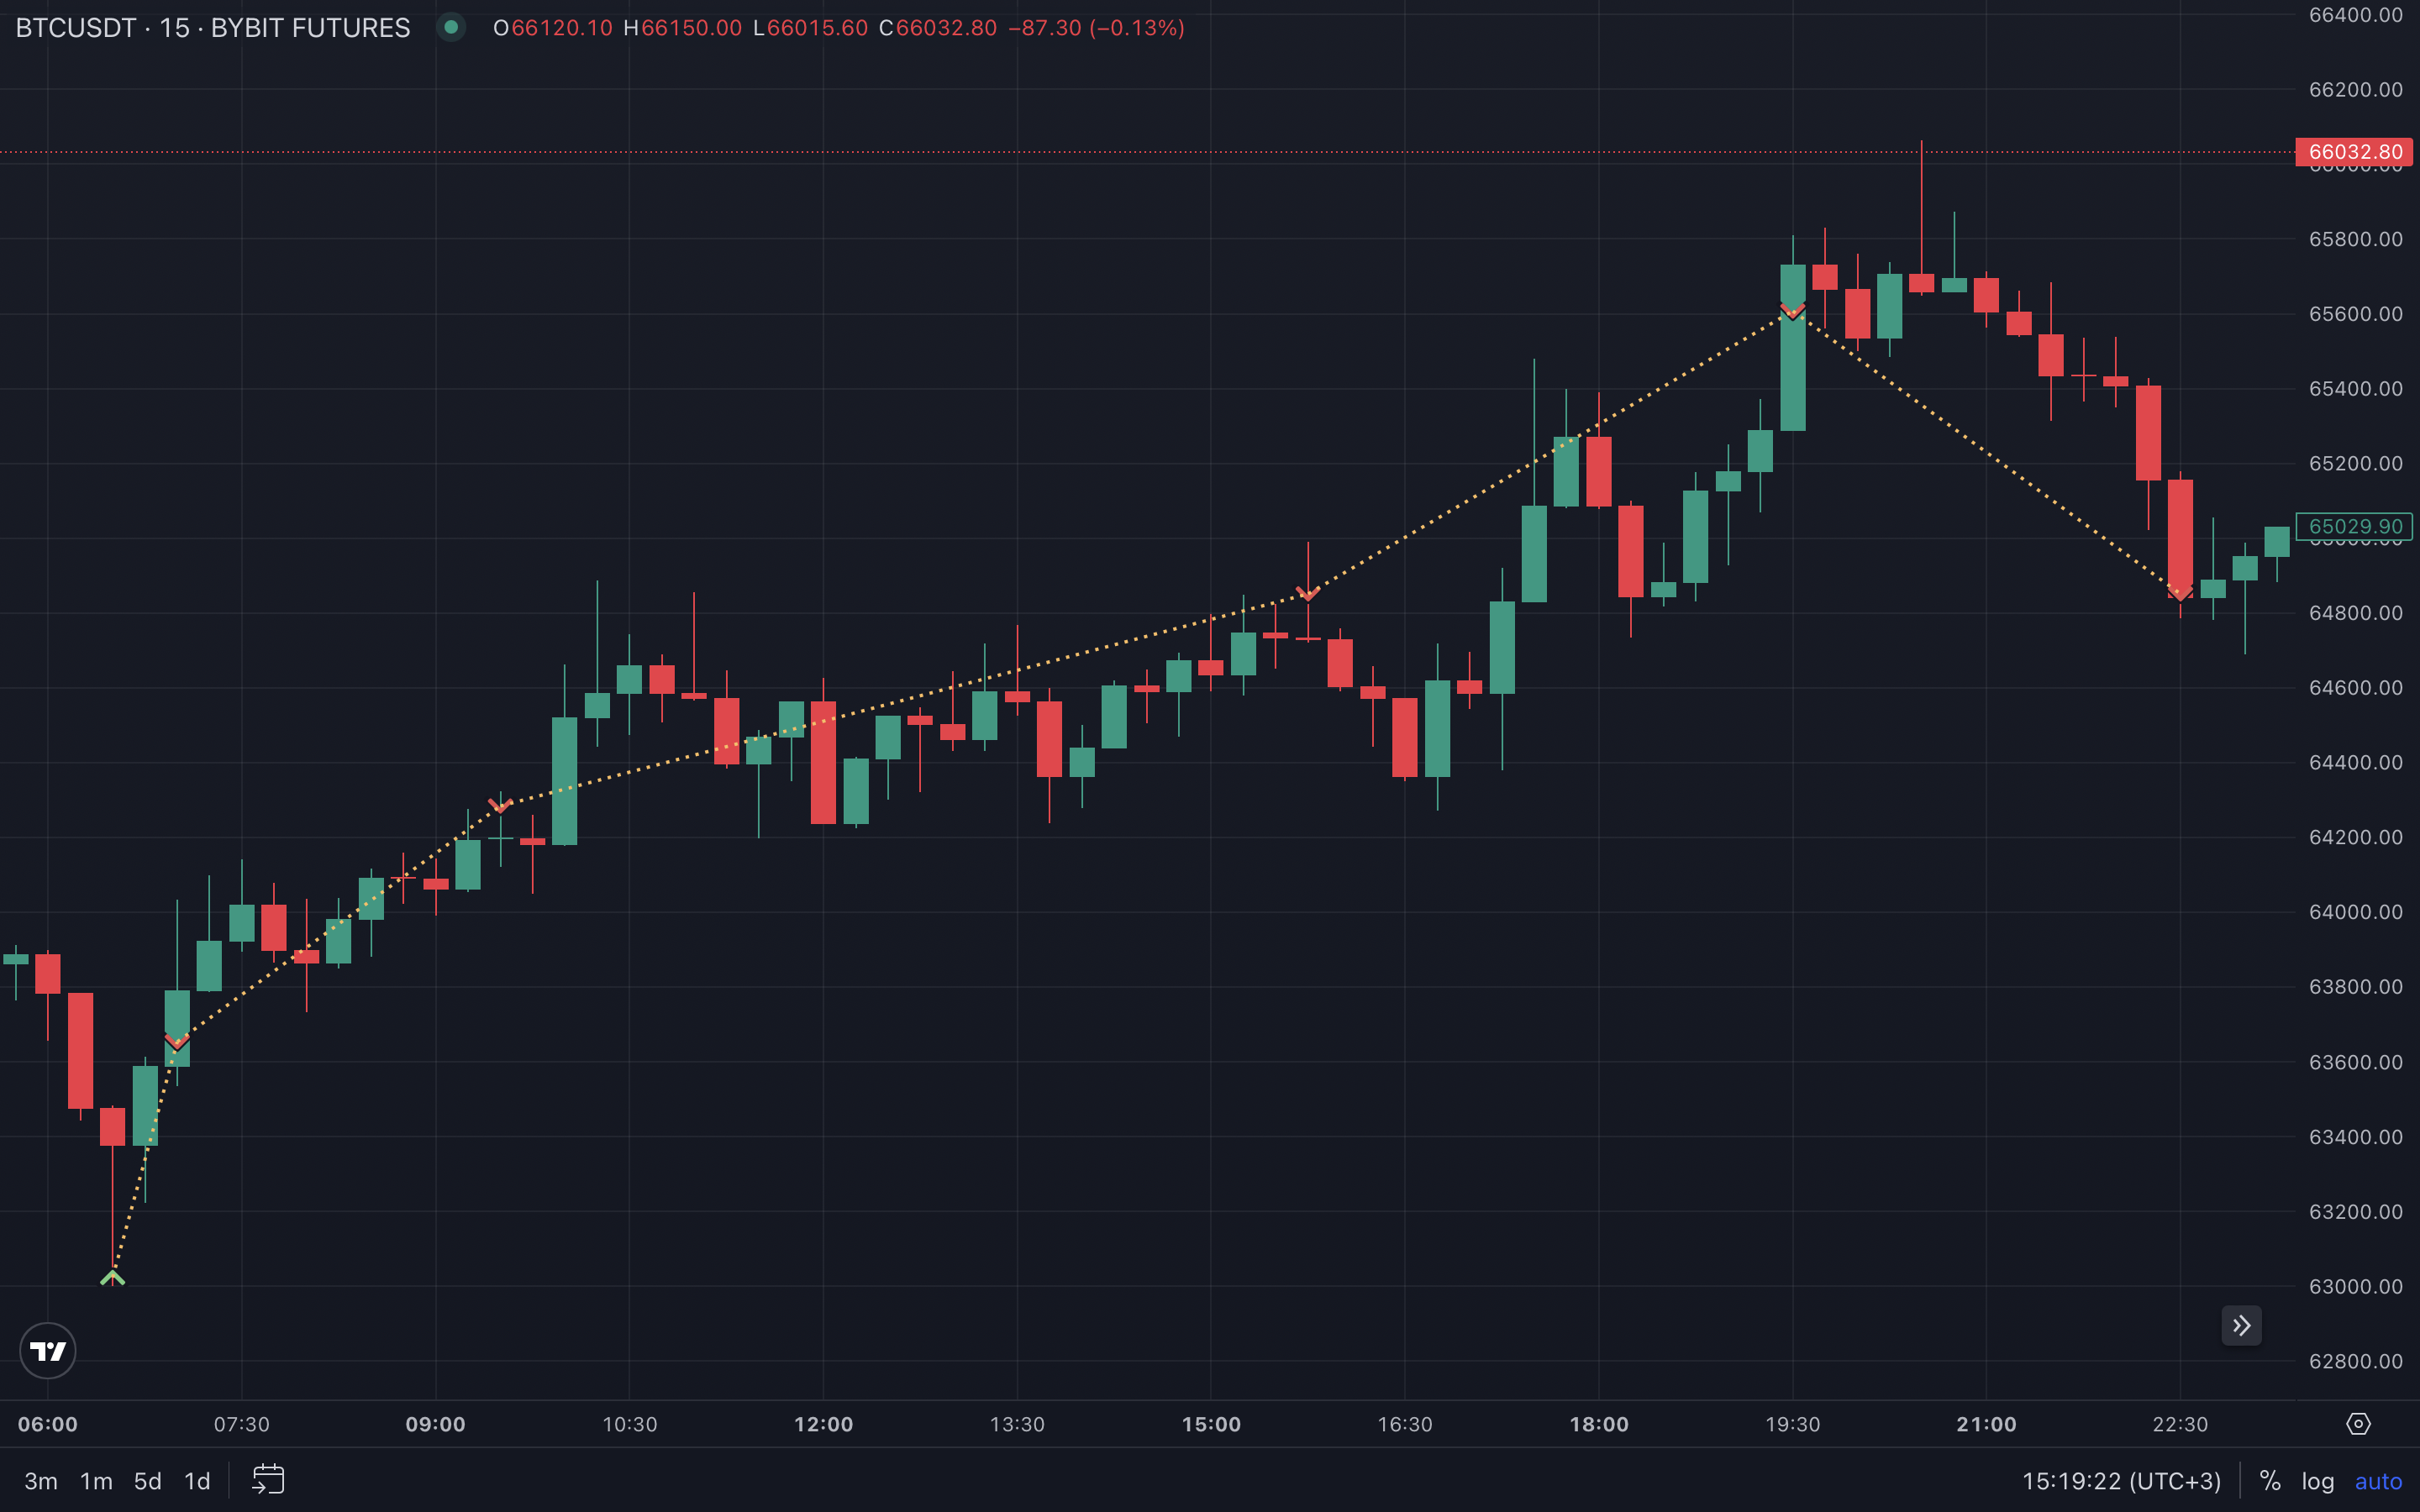Switch to the 1d date range
The image size is (2420, 1512).
[197, 1481]
